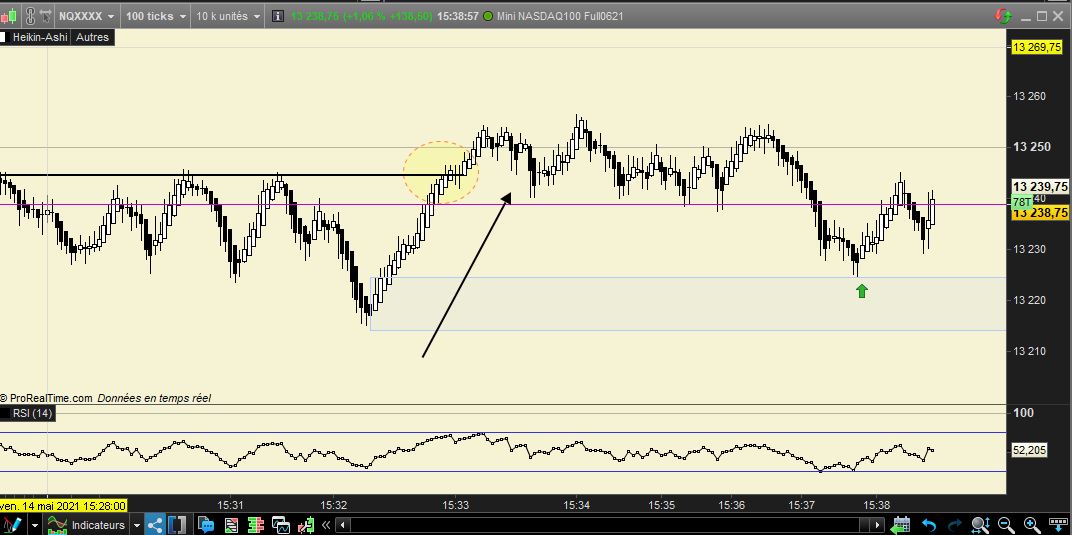Click the RSI scale 100 label

tap(1023, 412)
